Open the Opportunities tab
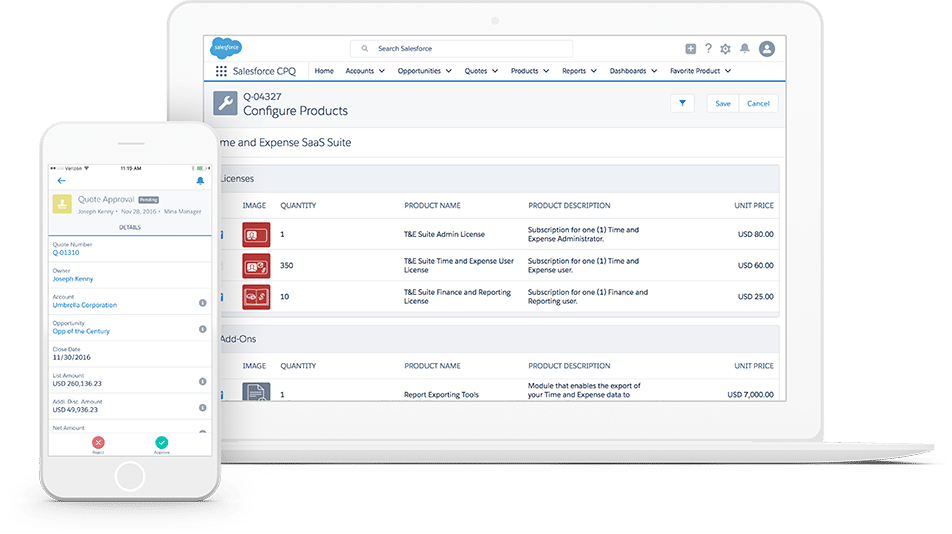952x534 pixels. (419, 71)
